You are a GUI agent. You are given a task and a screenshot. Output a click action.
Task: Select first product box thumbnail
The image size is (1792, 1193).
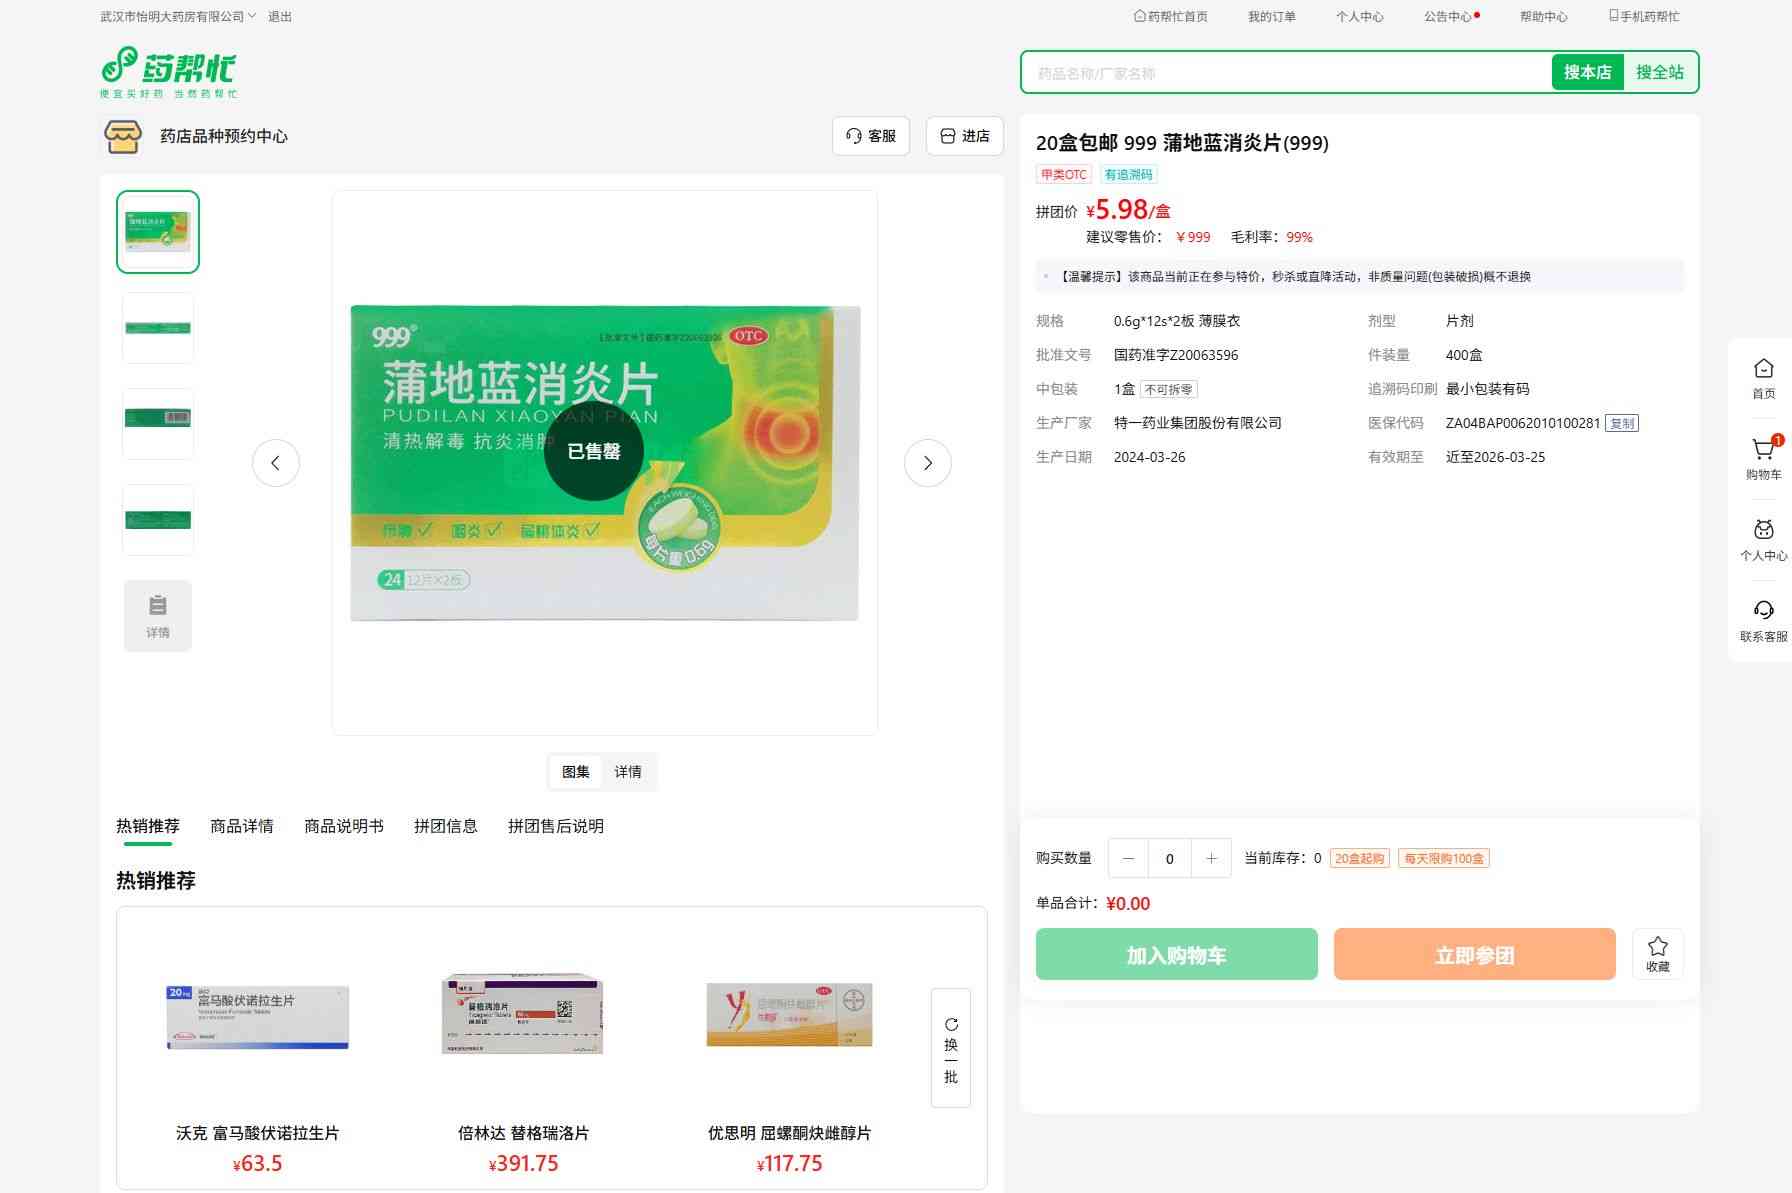pos(158,232)
